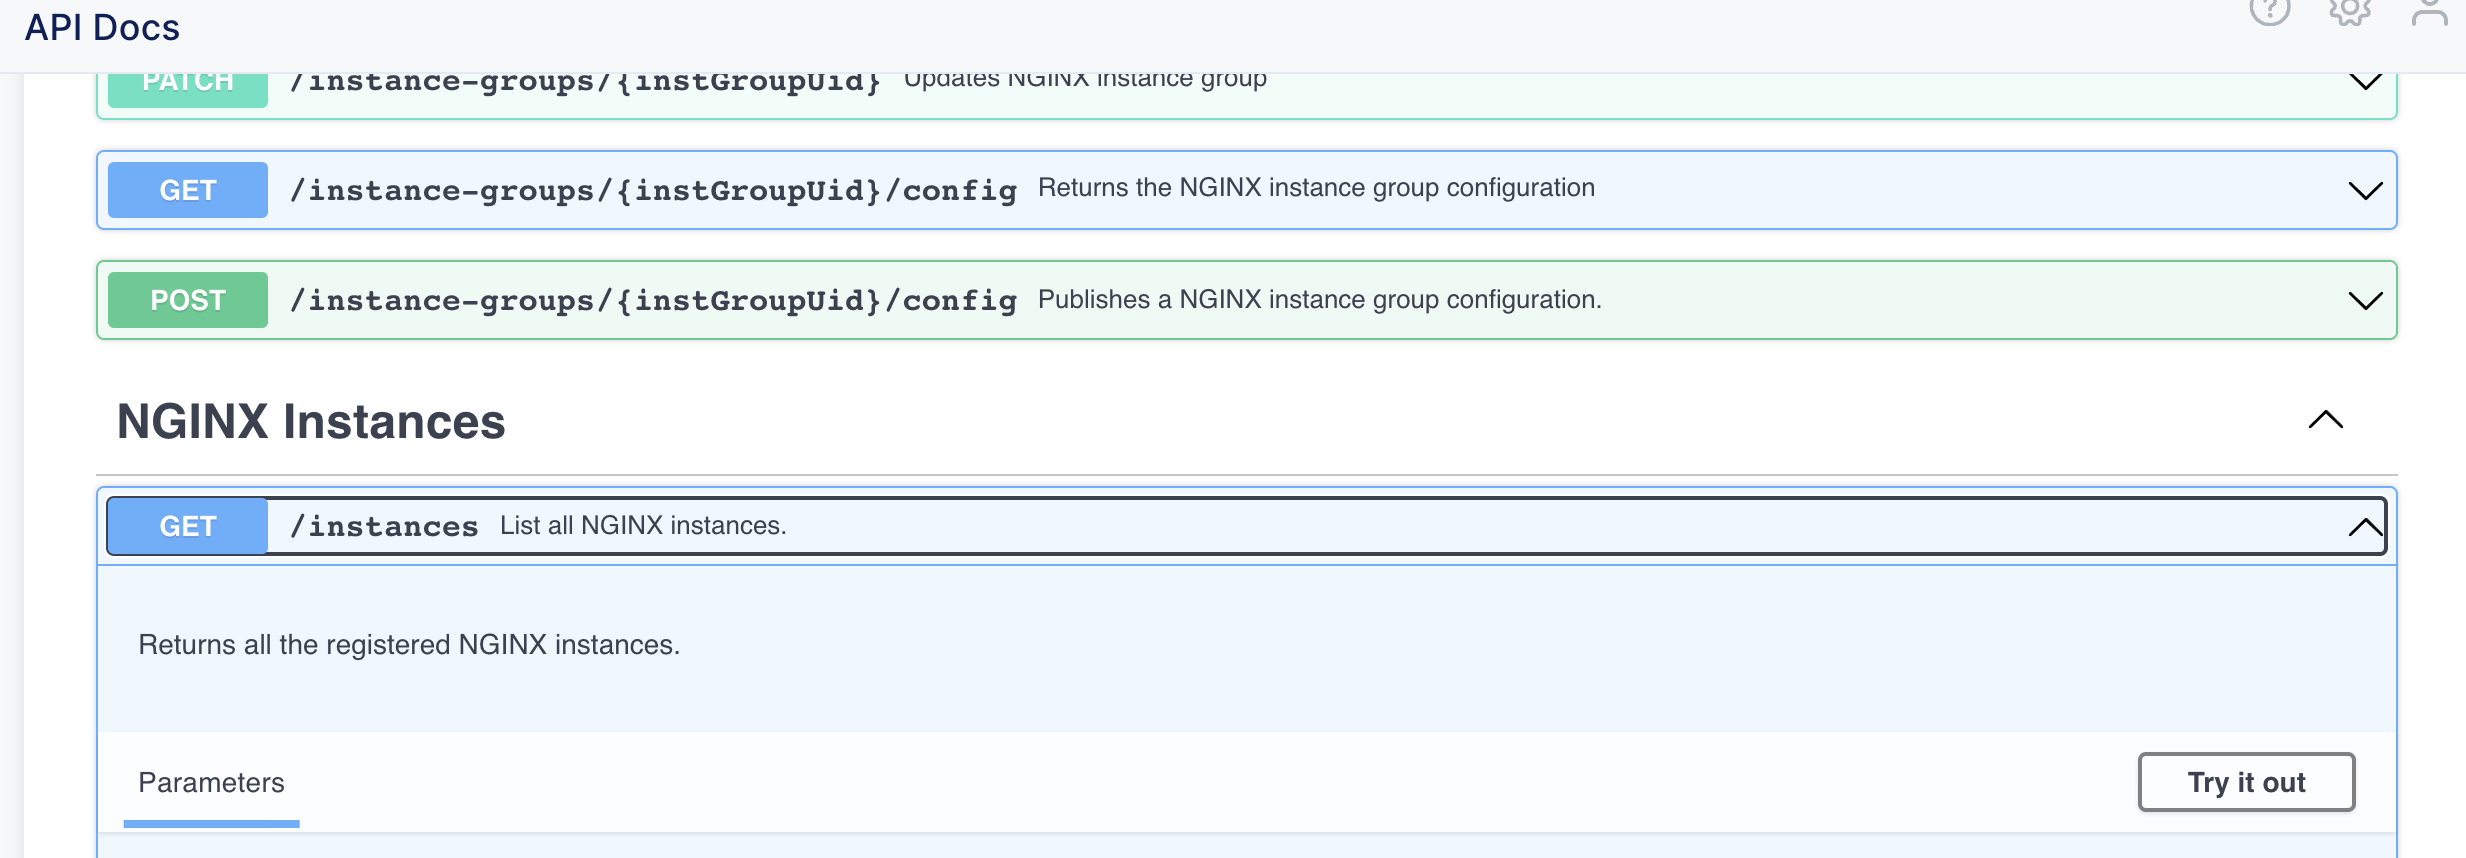Image resolution: width=2466 pixels, height=858 pixels.
Task: Click 'Returns the NGINX instance group configuration' text
Action: [x=1316, y=188]
